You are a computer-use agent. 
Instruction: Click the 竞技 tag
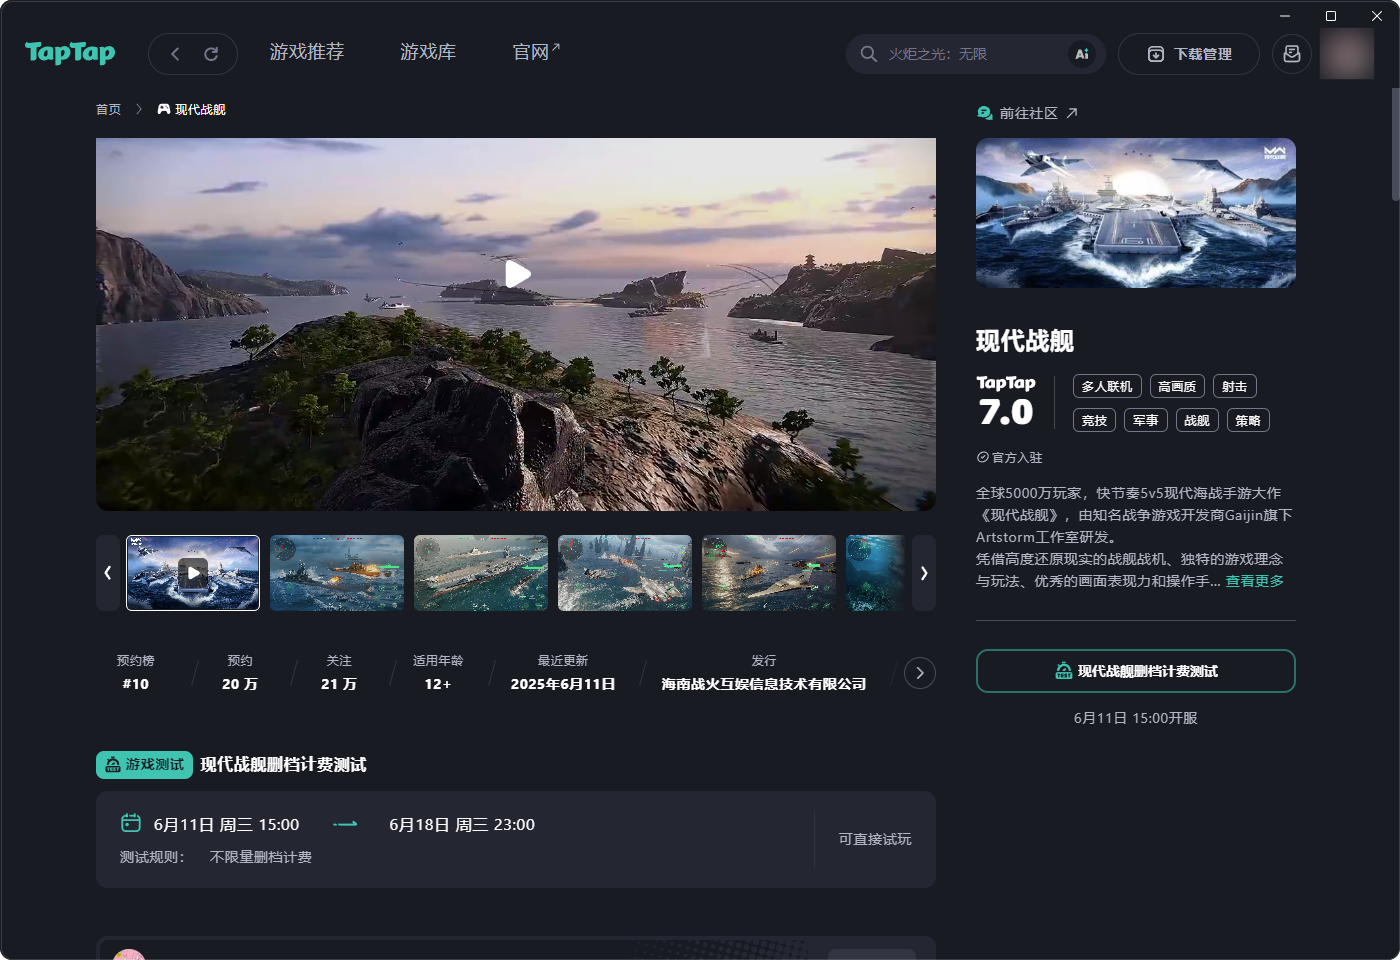click(1094, 421)
